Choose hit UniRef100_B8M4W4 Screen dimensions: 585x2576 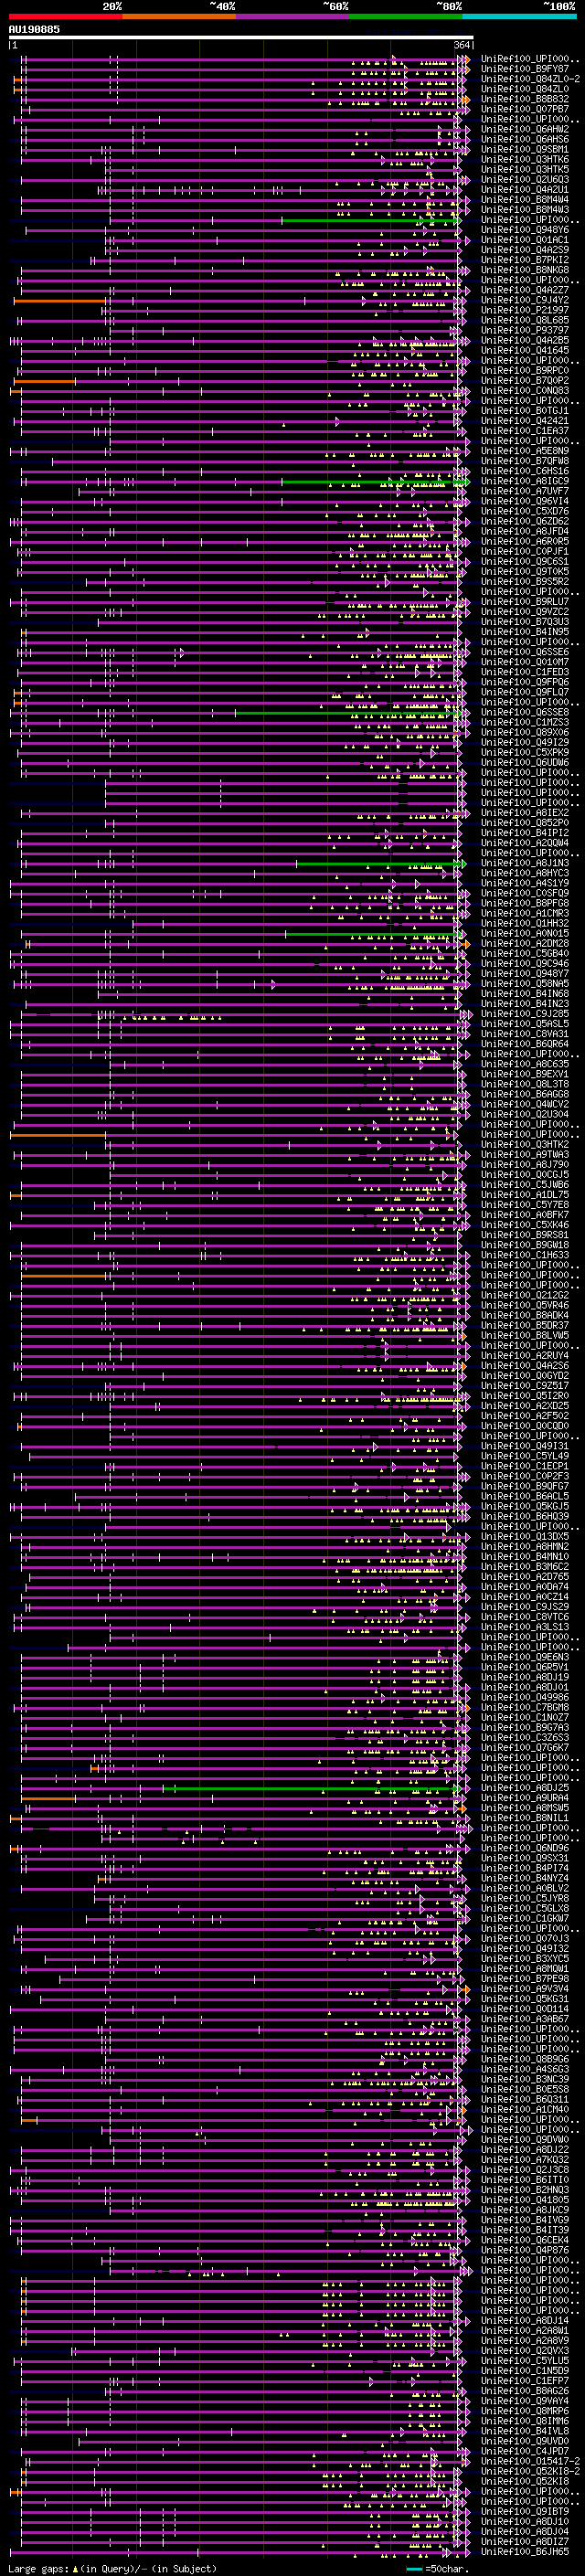(x=525, y=199)
